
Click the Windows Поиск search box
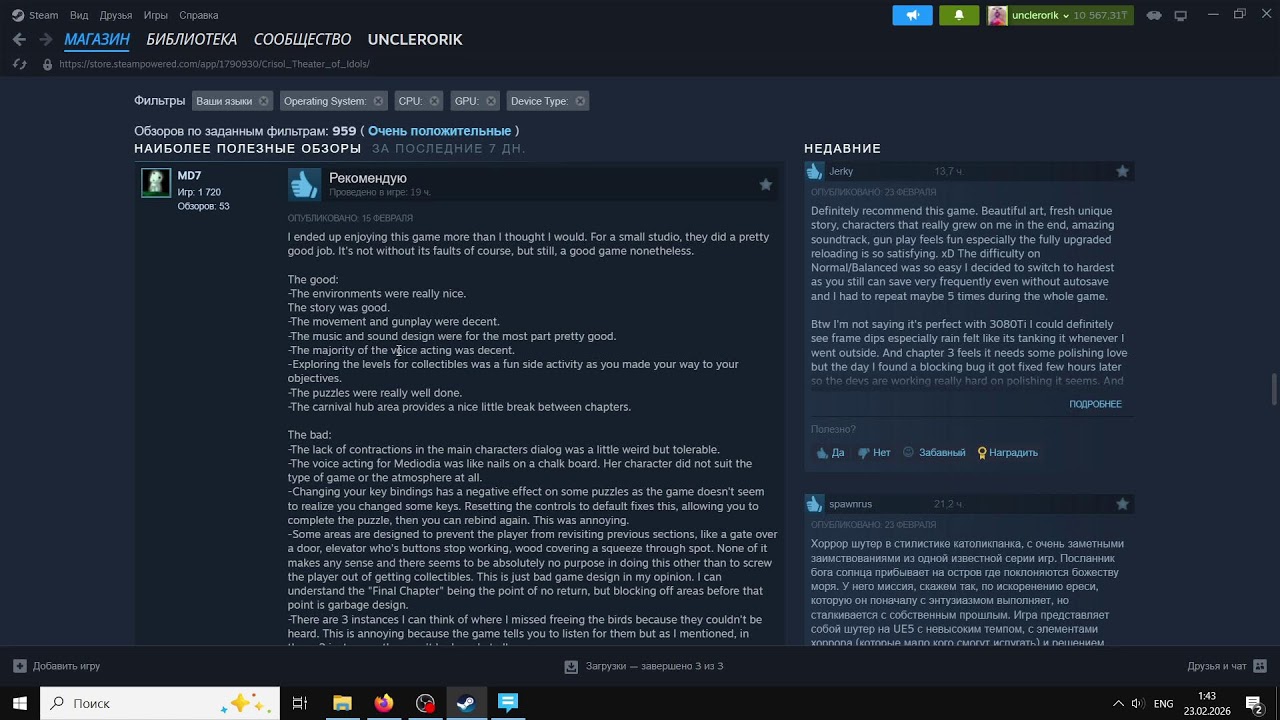(160, 703)
